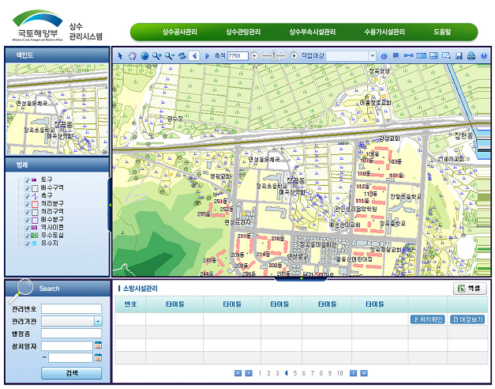Go to results page 10
The image size is (495, 389).
[340, 373]
